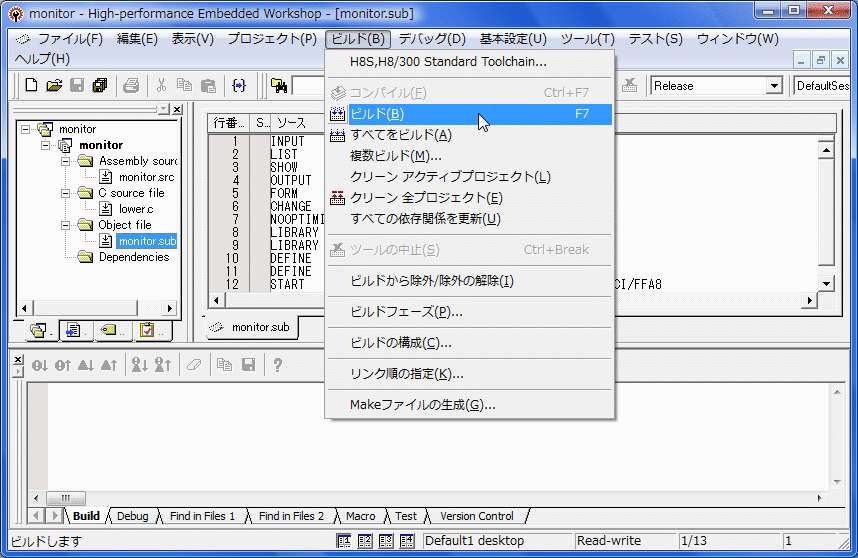The height and width of the screenshot is (558, 858).
Task: Click the first layout icon in status bar
Action: [x=344, y=541]
